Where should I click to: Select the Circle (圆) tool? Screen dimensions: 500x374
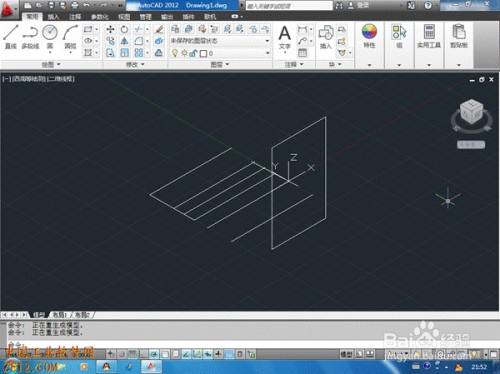(50, 37)
